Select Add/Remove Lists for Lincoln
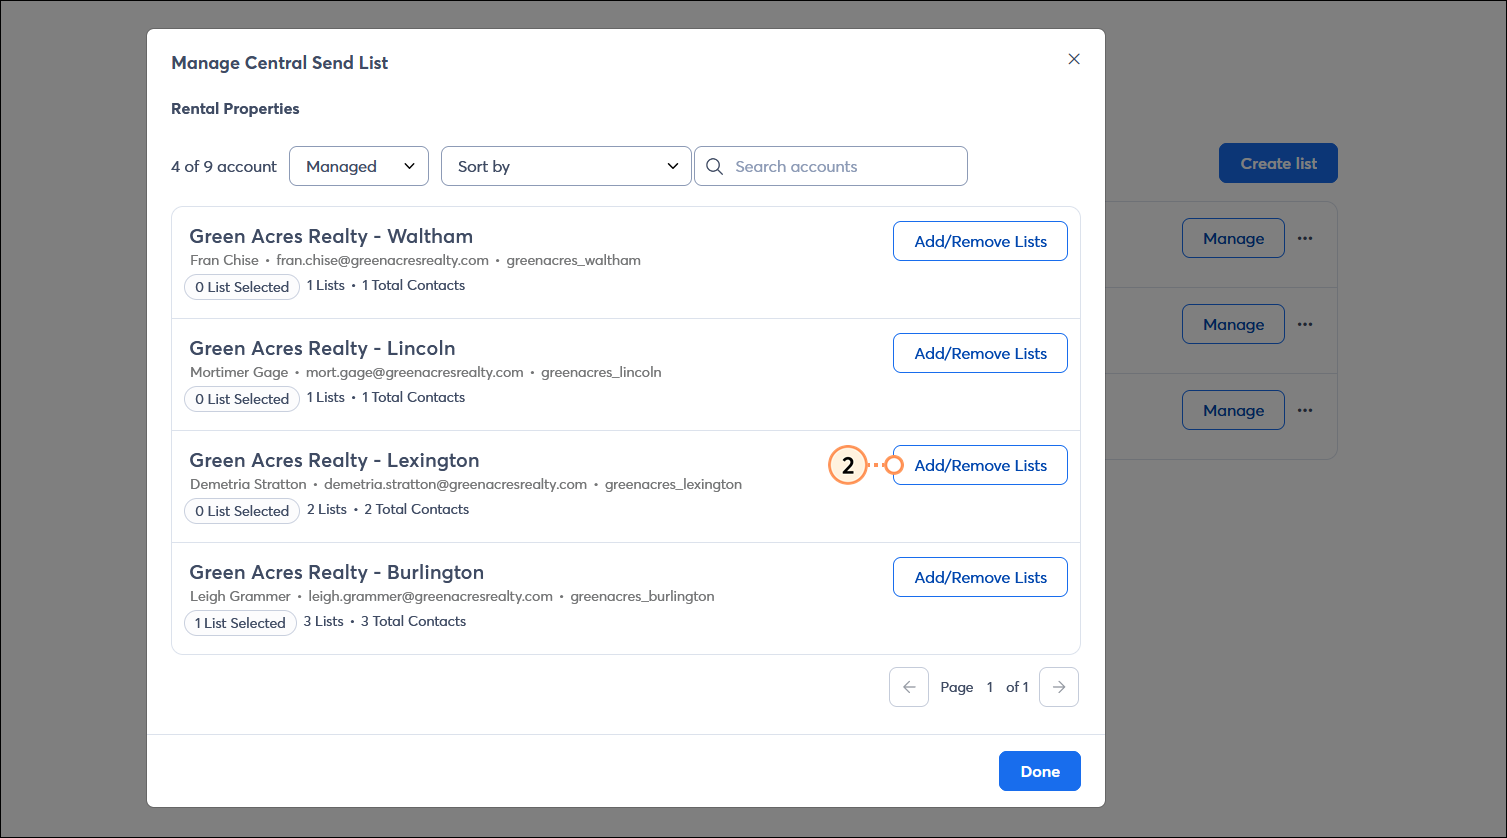 click(979, 353)
